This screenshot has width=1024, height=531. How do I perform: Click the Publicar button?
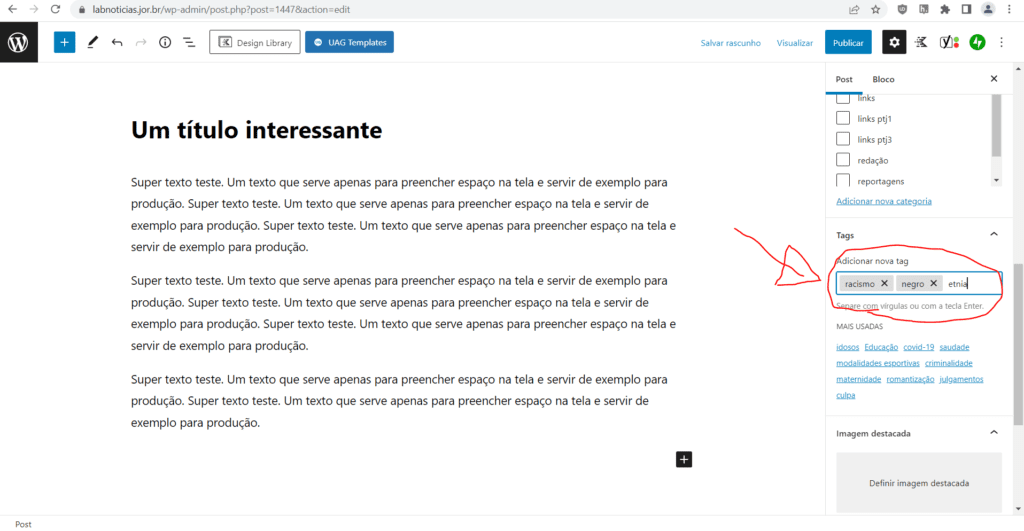[847, 42]
